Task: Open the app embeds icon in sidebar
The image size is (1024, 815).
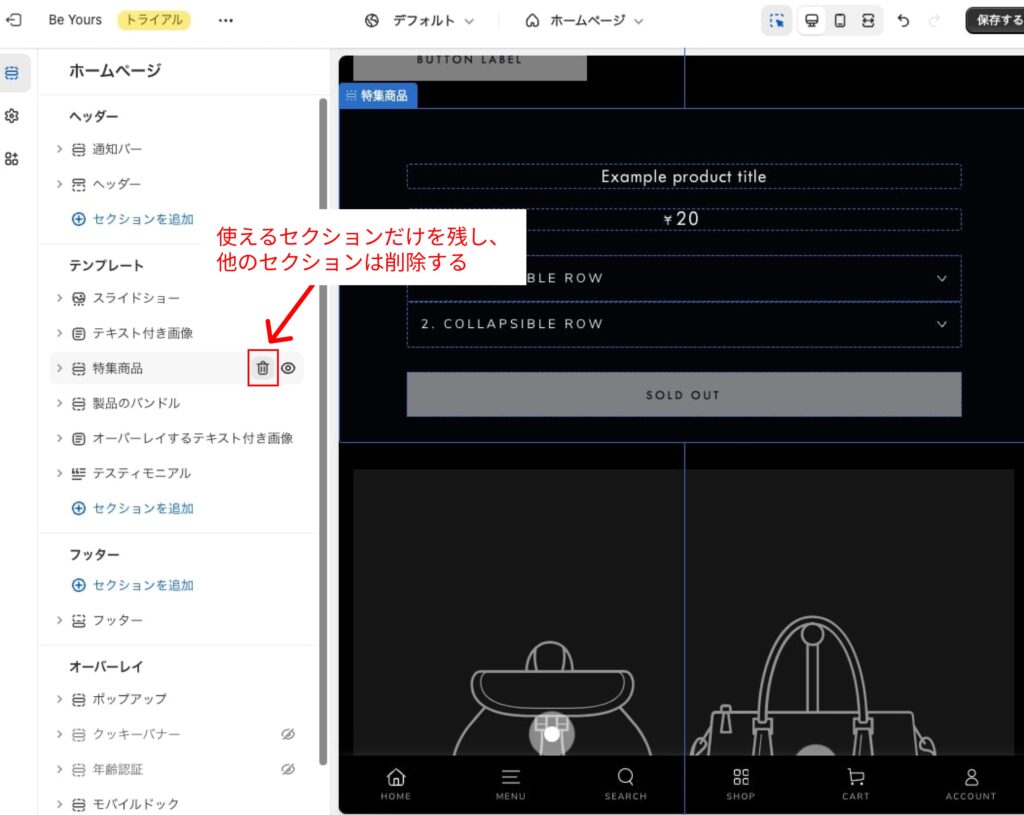Action: 12,158
